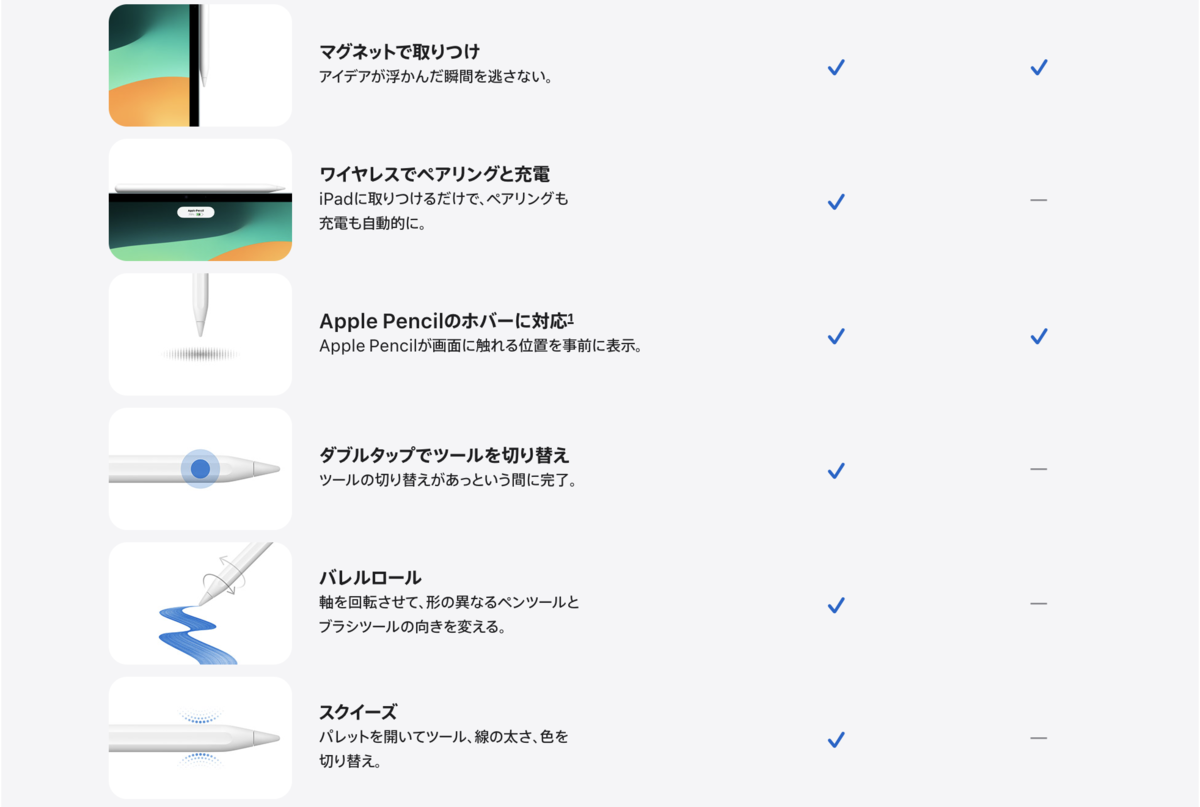1200x807 pixels.
Task: Click second column checkmark for マグネットで取りつけ
Action: pos(1039,67)
